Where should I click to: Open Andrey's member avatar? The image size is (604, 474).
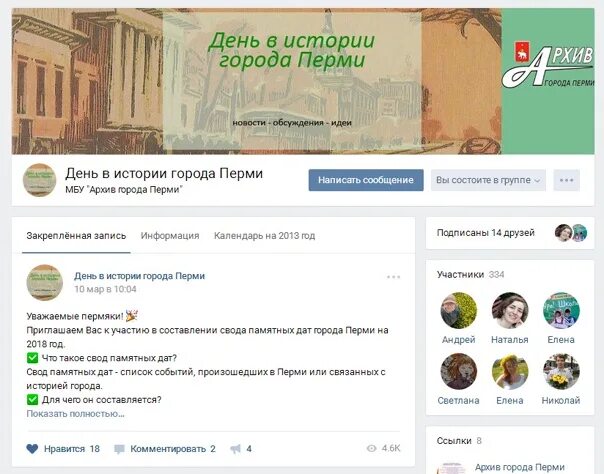458,310
